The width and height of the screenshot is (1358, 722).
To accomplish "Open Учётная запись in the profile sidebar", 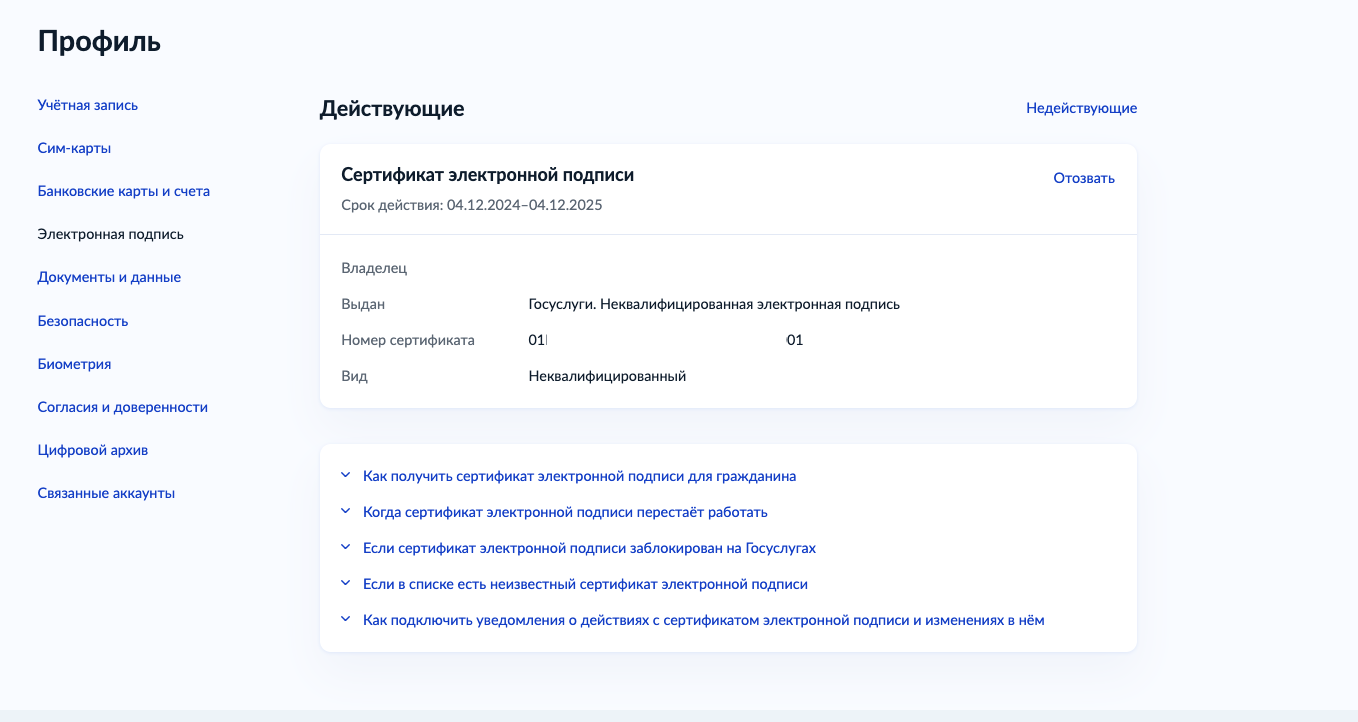I will [x=88, y=105].
